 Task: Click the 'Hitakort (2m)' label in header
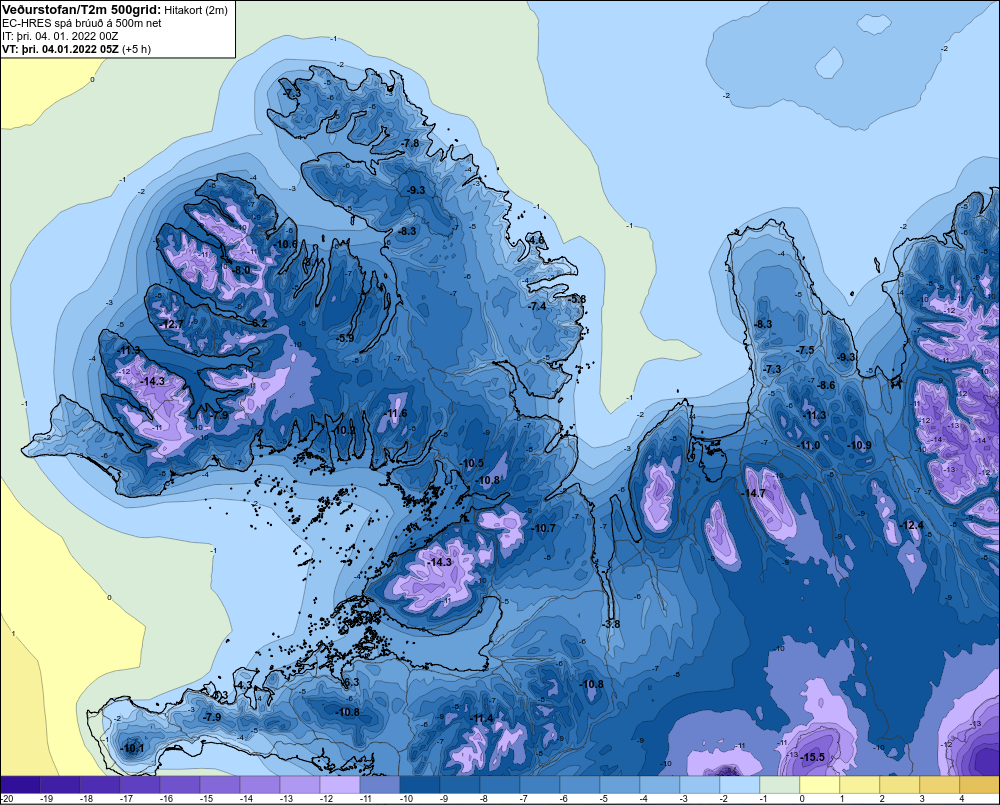tap(195, 10)
